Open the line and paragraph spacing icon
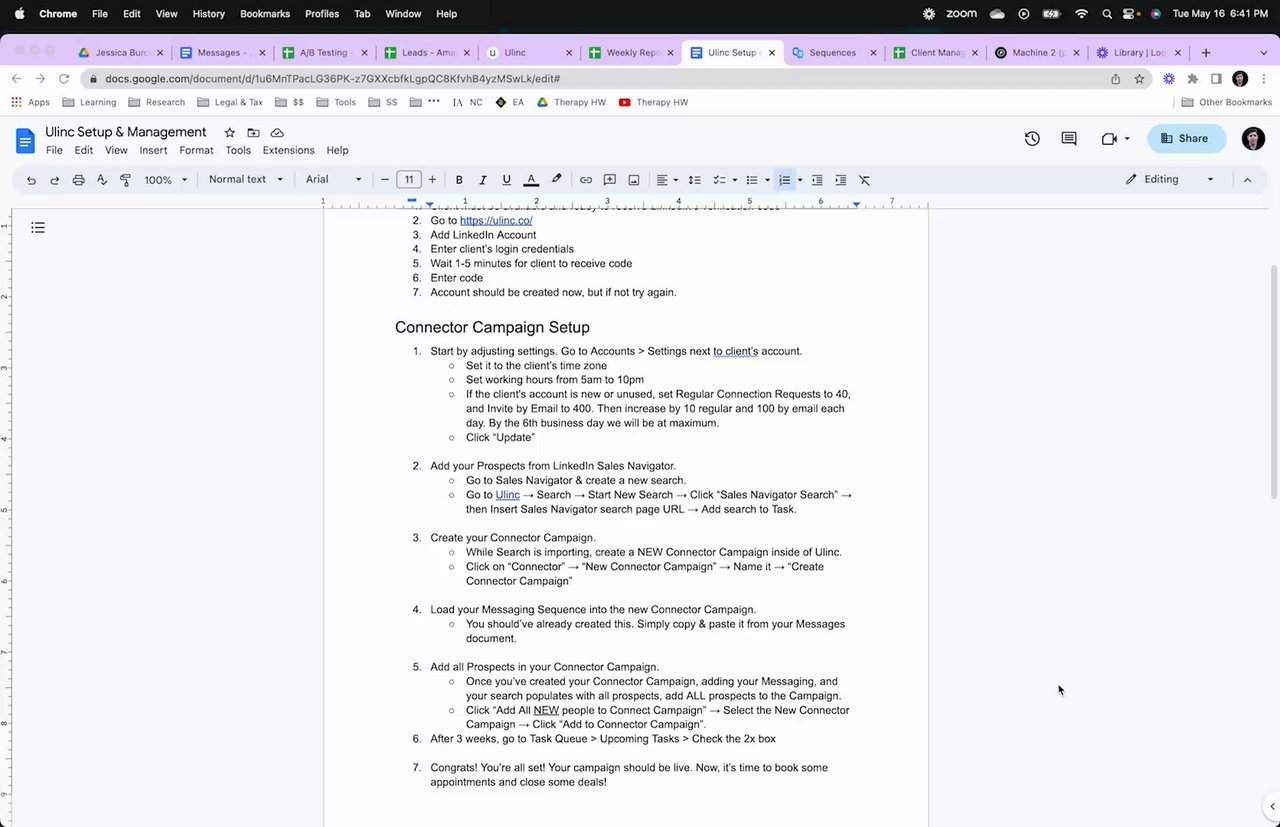 pos(695,180)
